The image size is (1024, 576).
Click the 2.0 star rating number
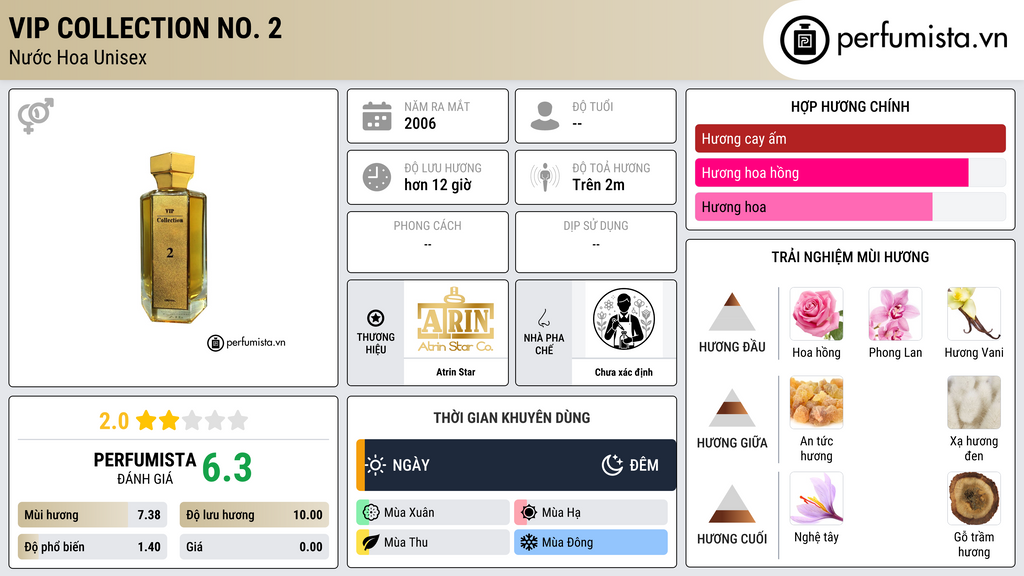[114, 421]
